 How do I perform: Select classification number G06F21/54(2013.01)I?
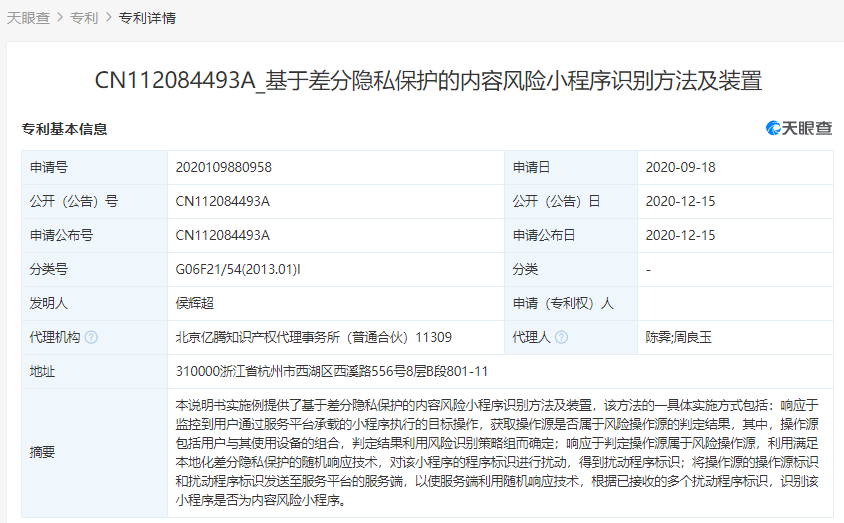(x=238, y=269)
